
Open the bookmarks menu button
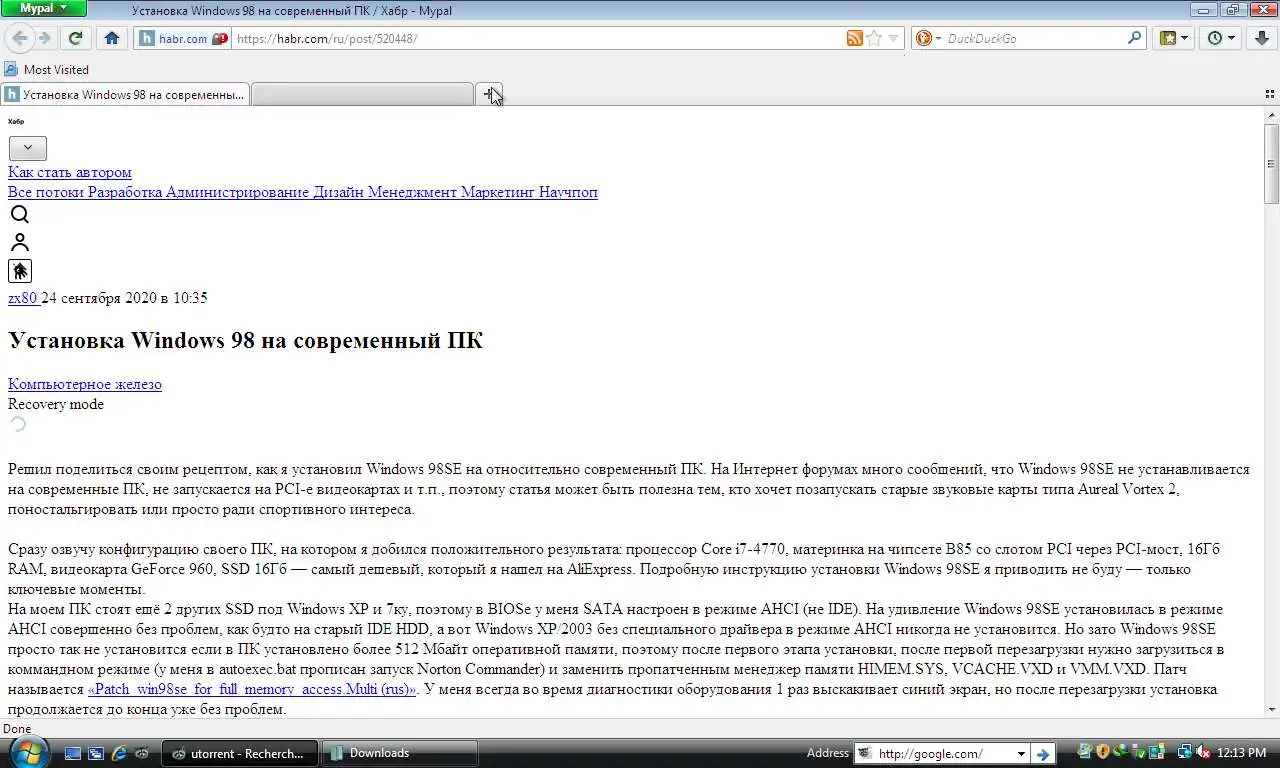click(x=1174, y=38)
